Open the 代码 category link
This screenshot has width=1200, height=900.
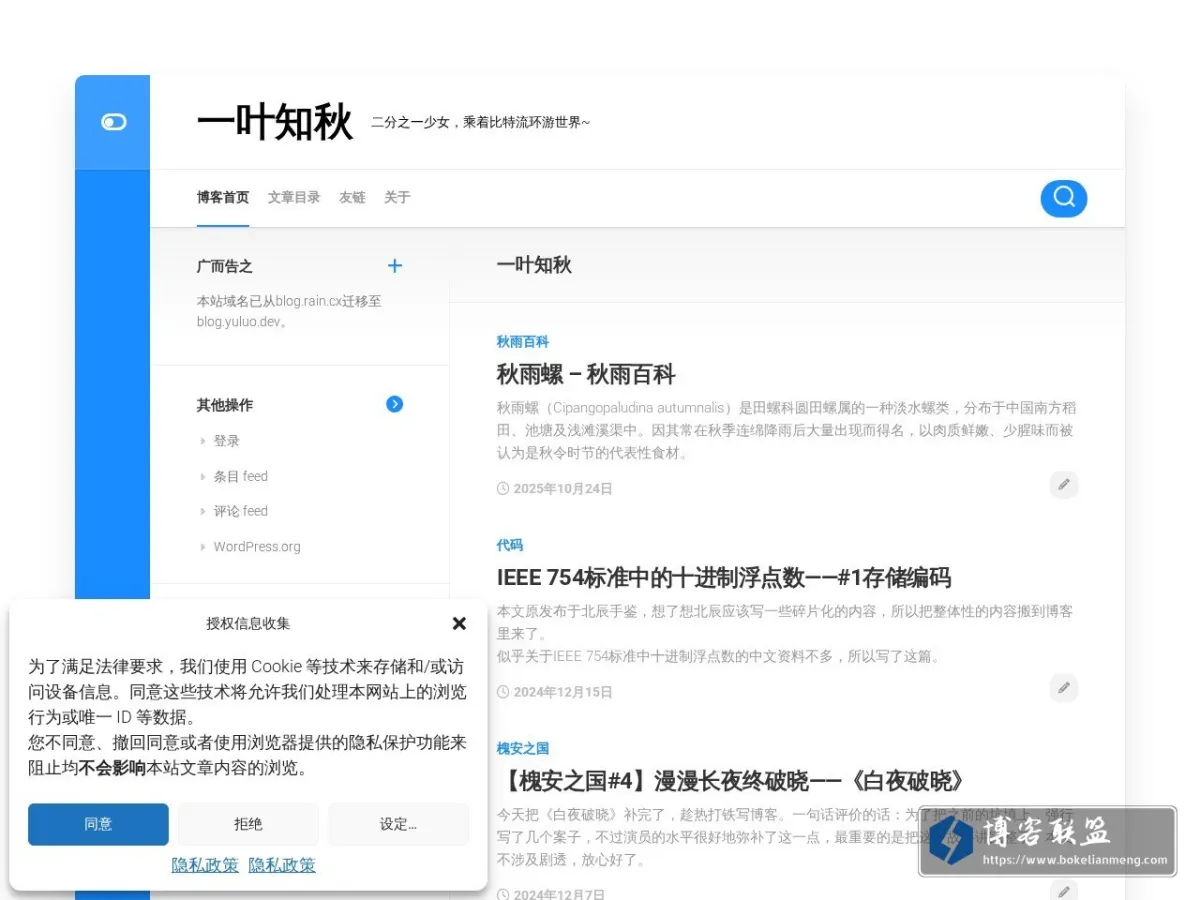[510, 545]
